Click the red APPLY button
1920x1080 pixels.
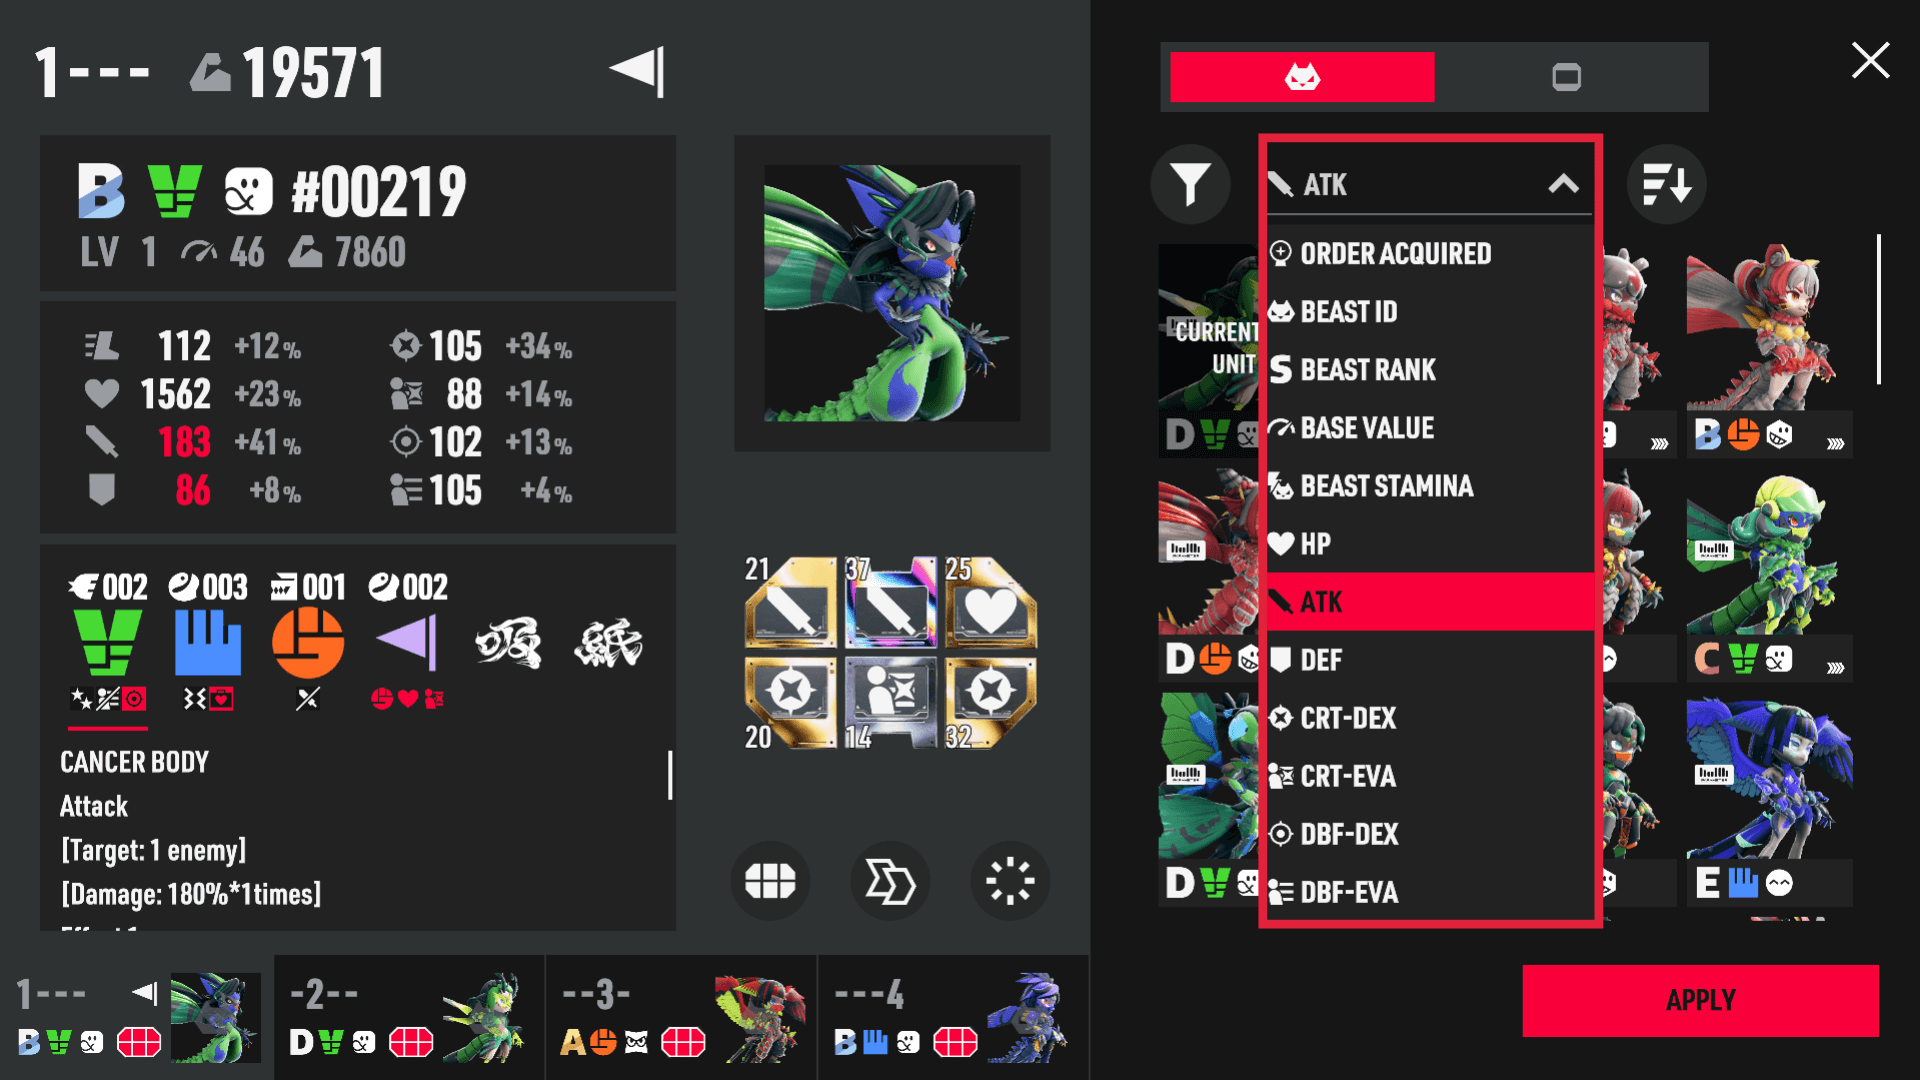point(1700,1000)
